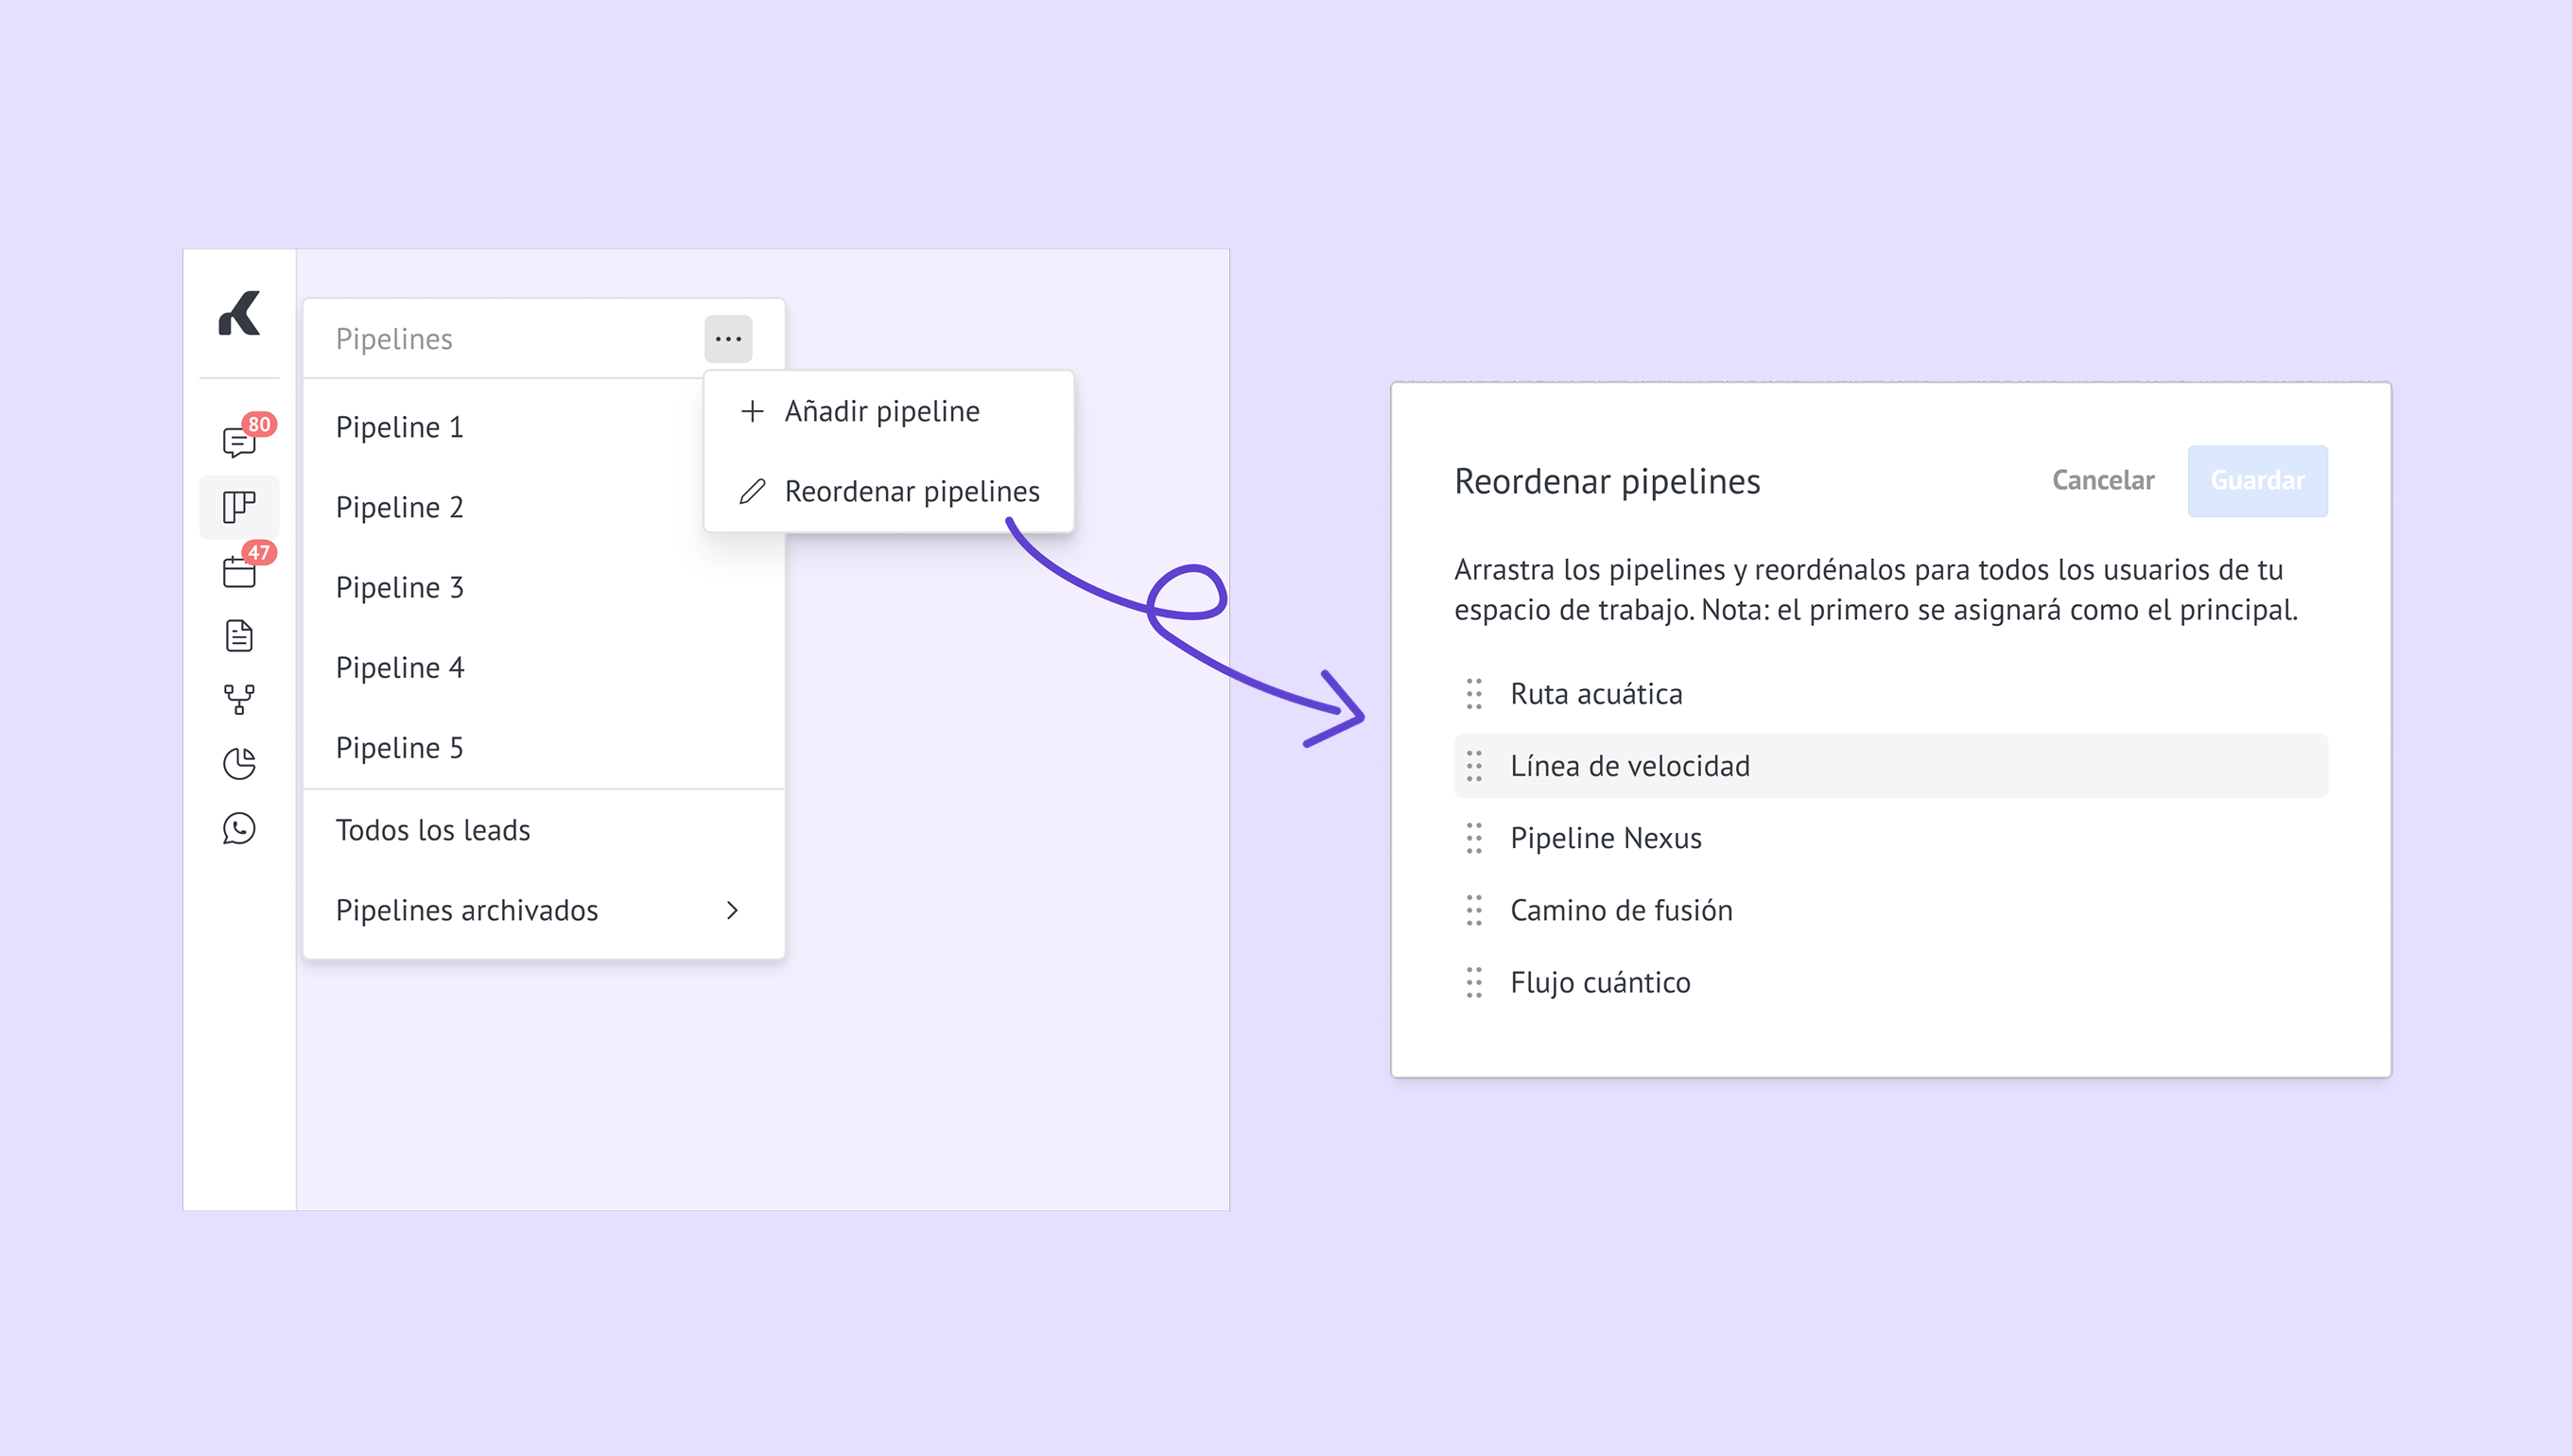This screenshot has height=1456, width=2572.
Task: Grab the drag handle beside Ruta acuática
Action: click(x=1474, y=694)
